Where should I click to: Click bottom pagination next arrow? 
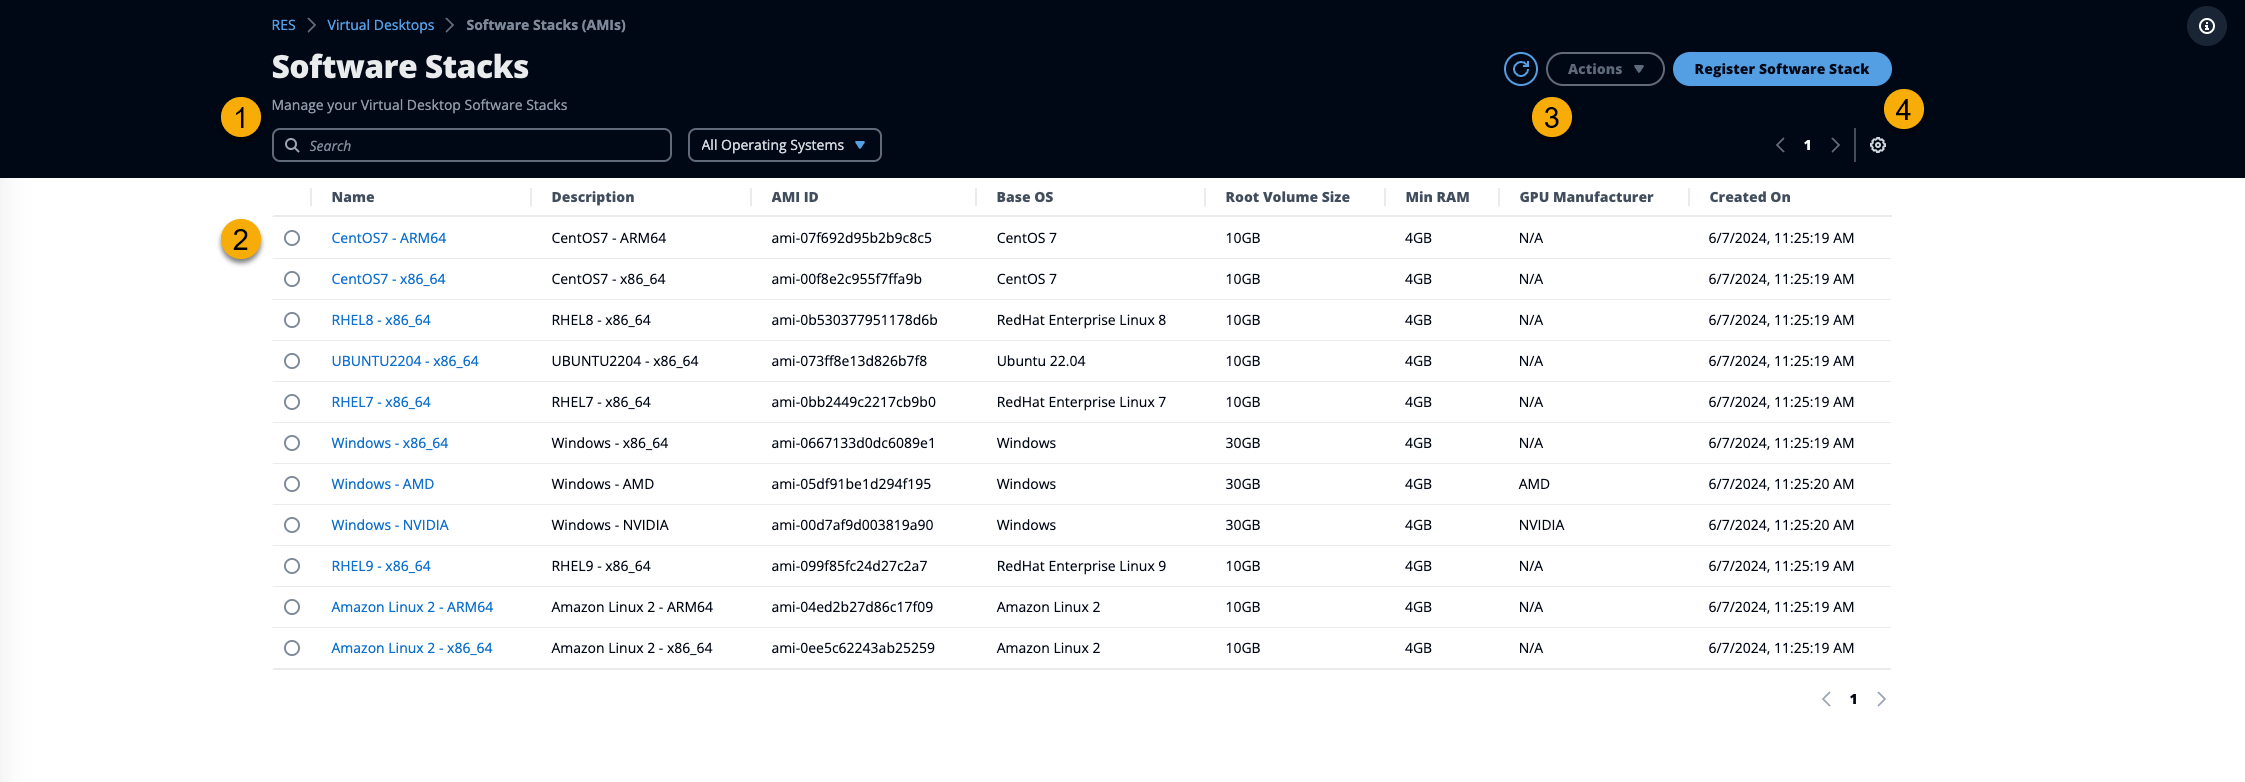click(1881, 699)
